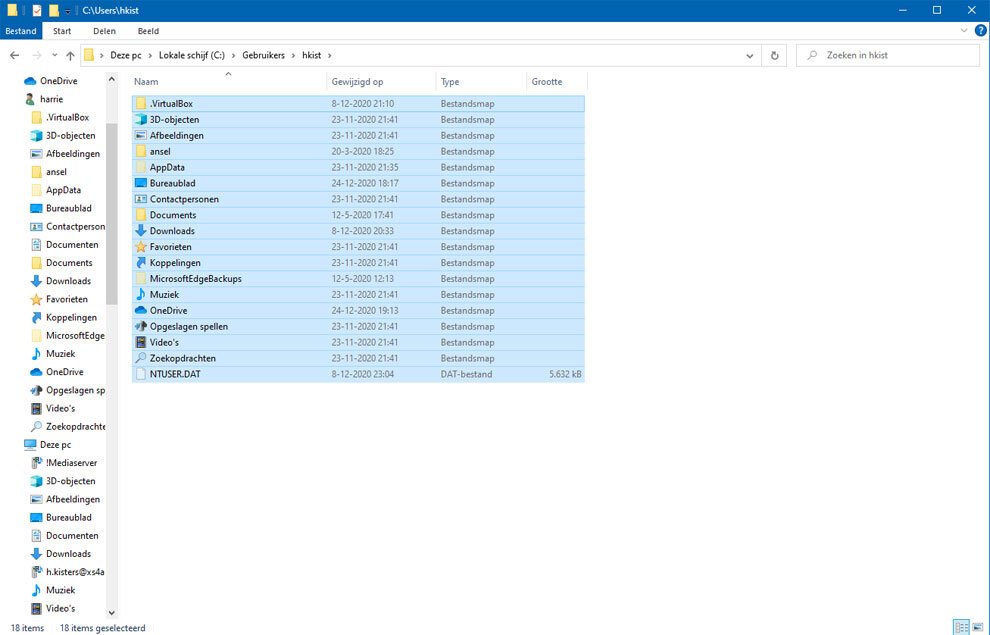Open the Delen ribbon tab
The image size is (990, 635).
coord(104,31)
